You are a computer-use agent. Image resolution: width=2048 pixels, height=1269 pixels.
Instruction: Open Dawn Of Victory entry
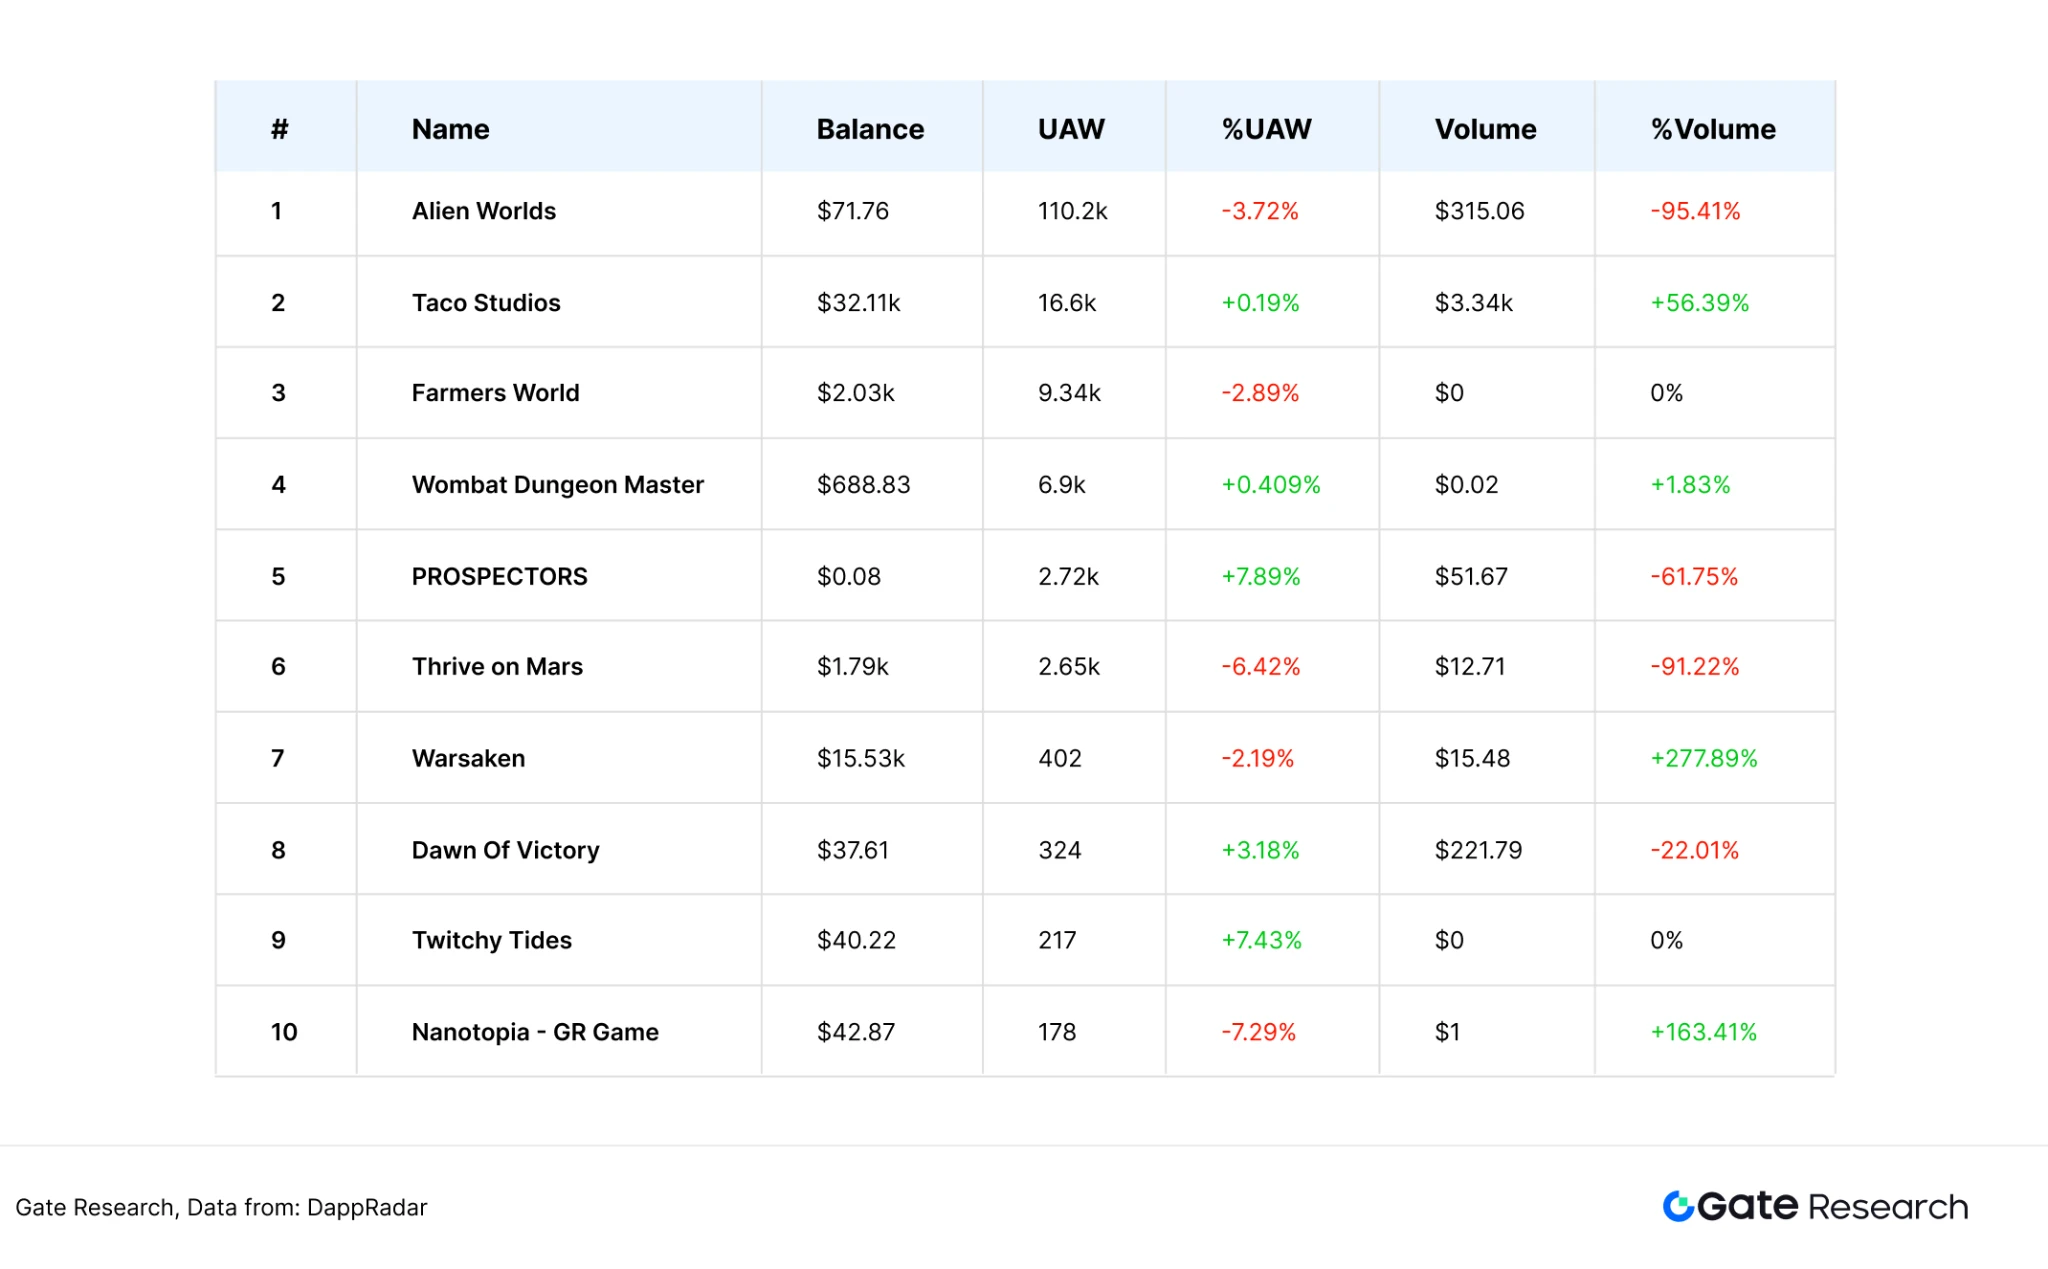pos(505,851)
